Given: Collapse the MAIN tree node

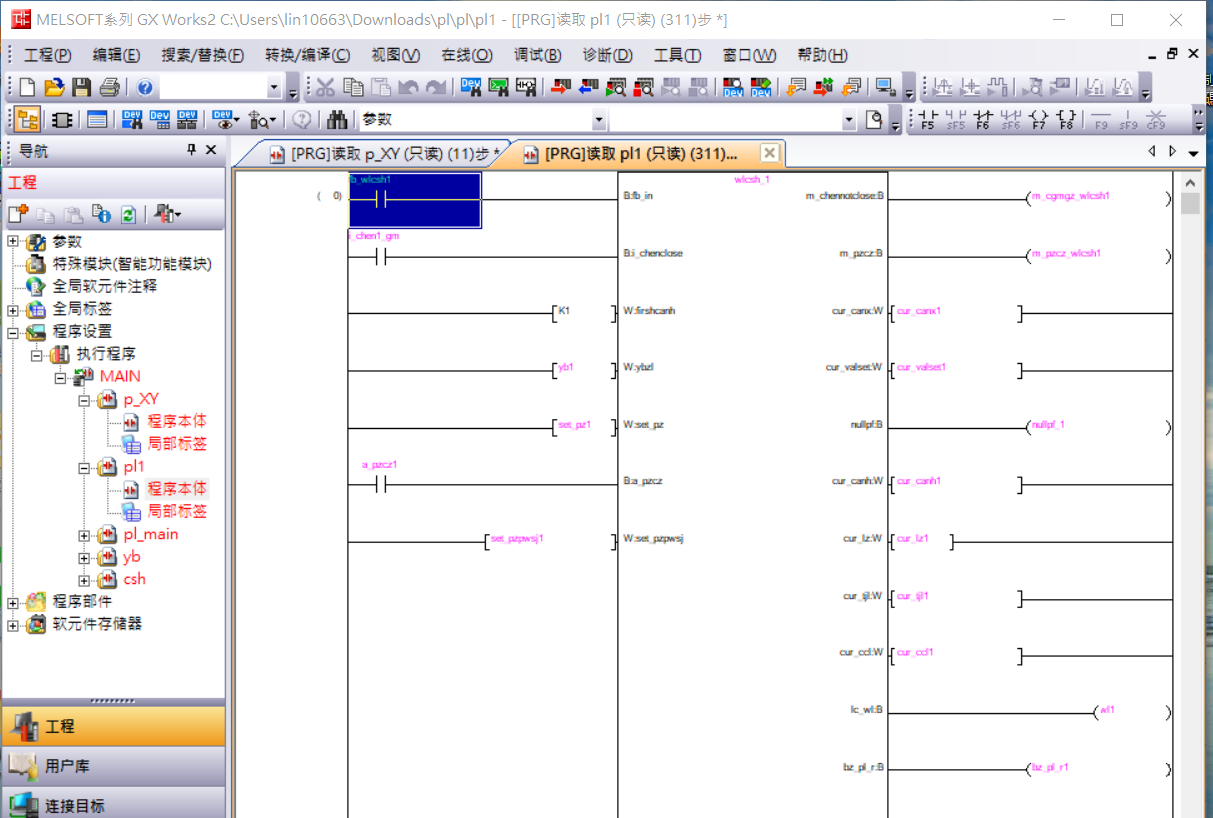Looking at the screenshot, I should (x=60, y=377).
